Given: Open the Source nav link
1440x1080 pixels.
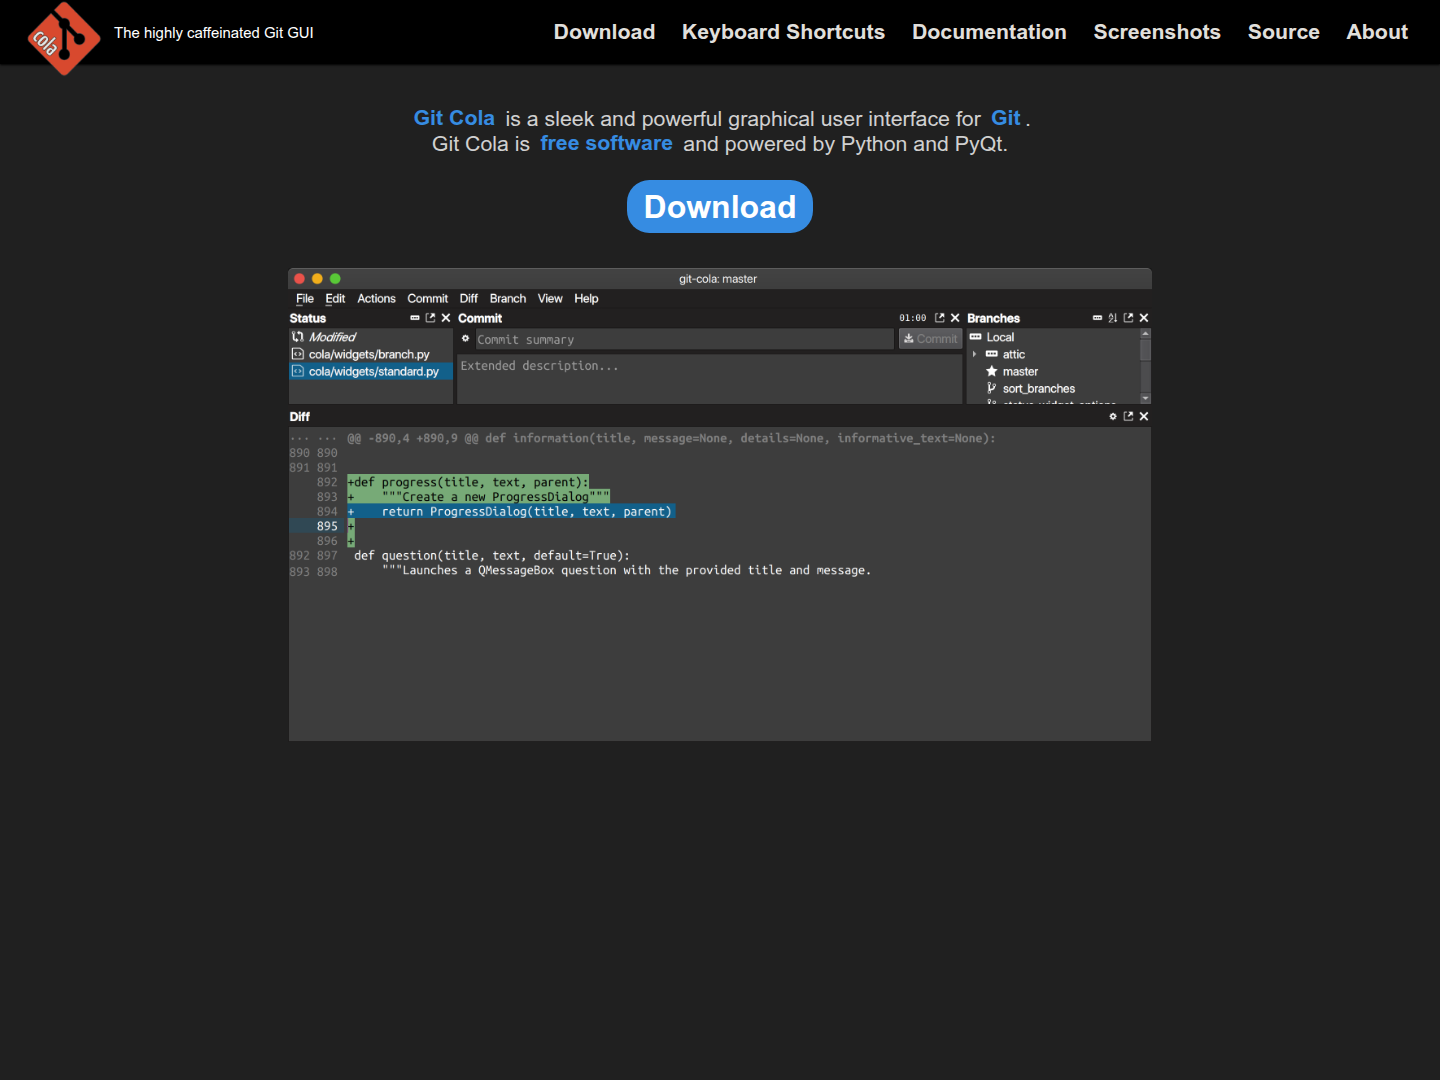Looking at the screenshot, I should pyautogui.click(x=1283, y=32).
